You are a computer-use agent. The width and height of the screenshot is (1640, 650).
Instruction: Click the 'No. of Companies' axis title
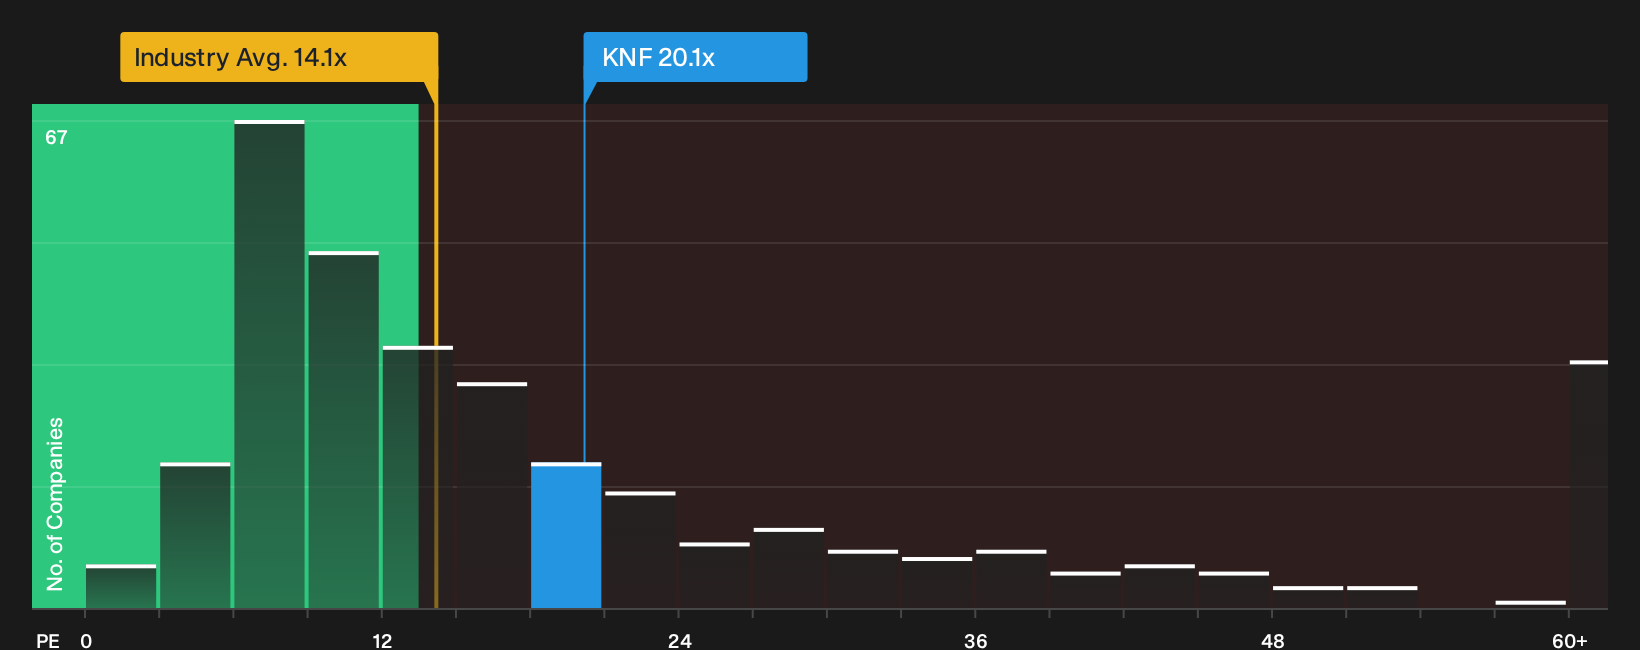coord(55,504)
